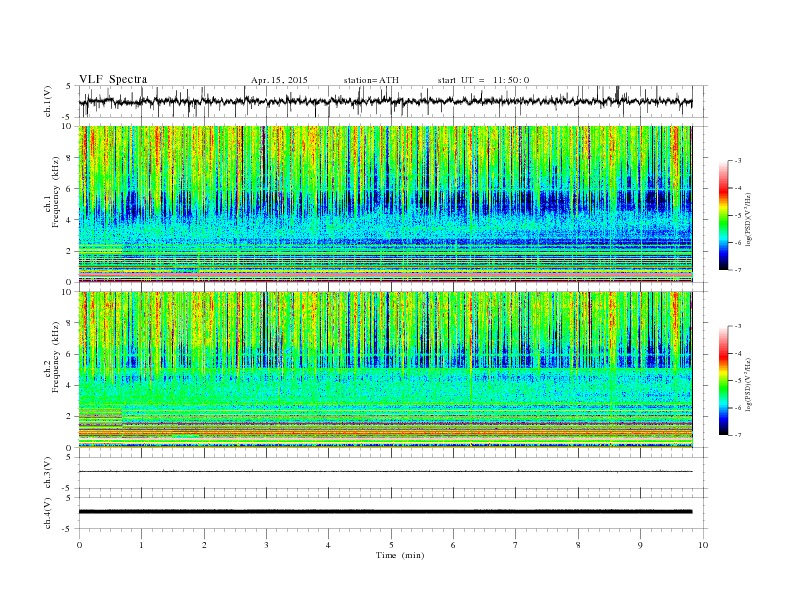
Task: Click the thick ch.4 voltage trace
Action: pyautogui.click(x=385, y=512)
